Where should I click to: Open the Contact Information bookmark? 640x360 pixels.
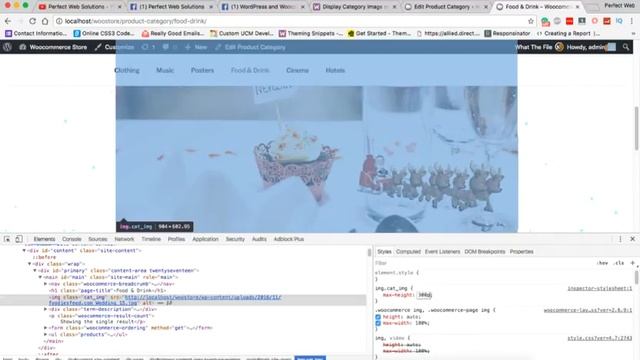pyautogui.click(x=36, y=33)
